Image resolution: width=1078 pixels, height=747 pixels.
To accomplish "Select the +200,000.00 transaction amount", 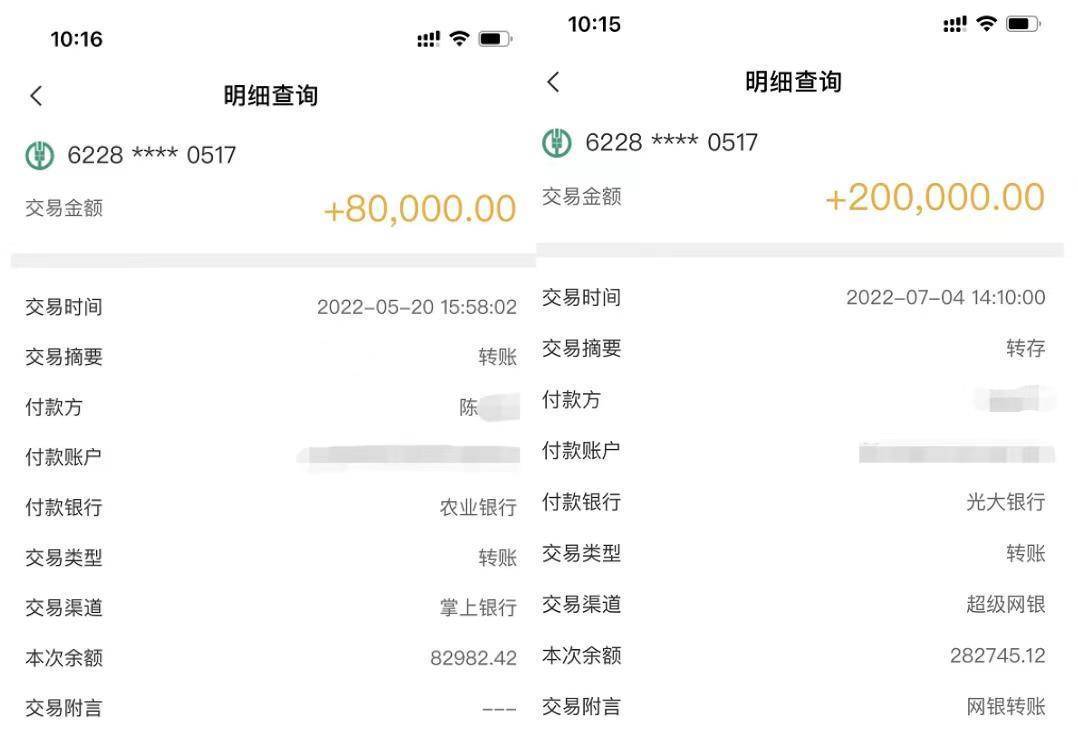I will (935, 197).
